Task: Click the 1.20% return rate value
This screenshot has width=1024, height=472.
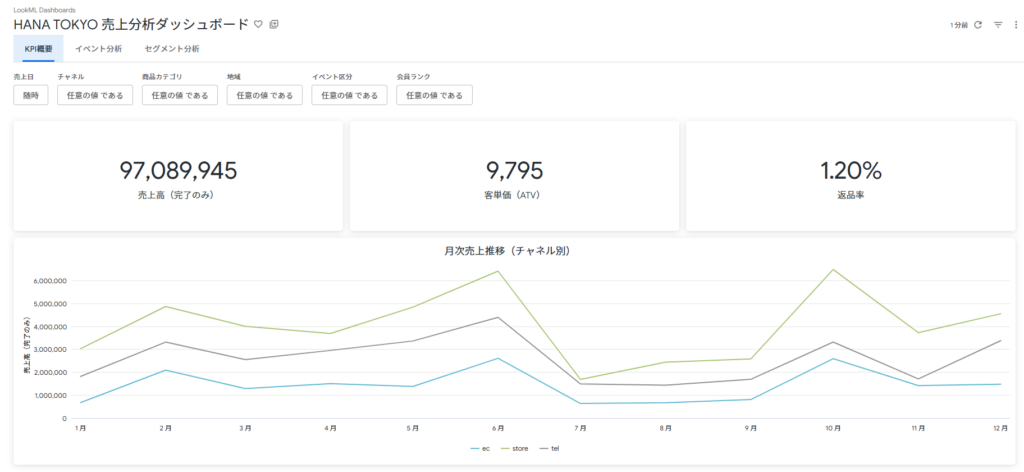Action: 851,170
